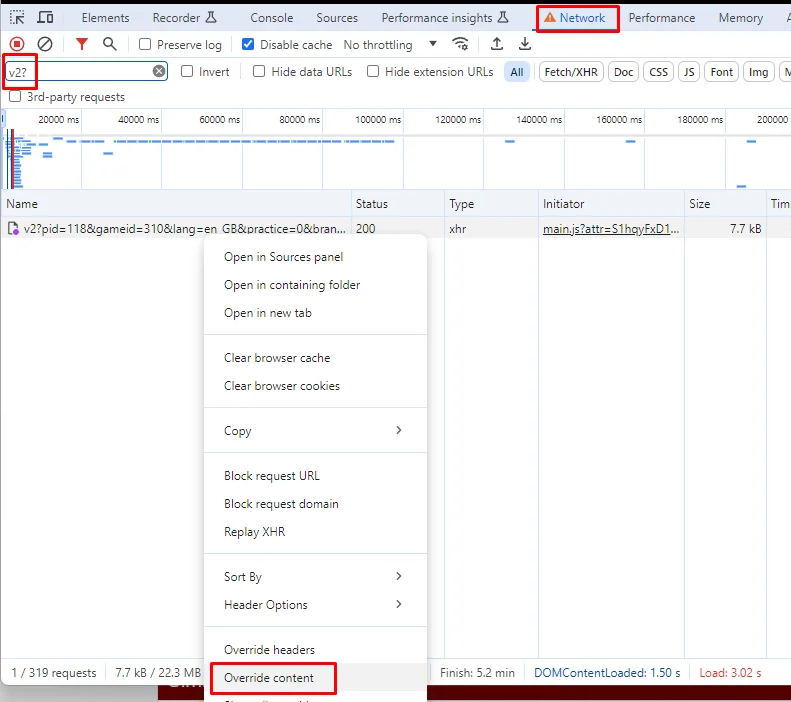Check Hide data URLs
This screenshot has width=791, height=702.
pos(259,71)
